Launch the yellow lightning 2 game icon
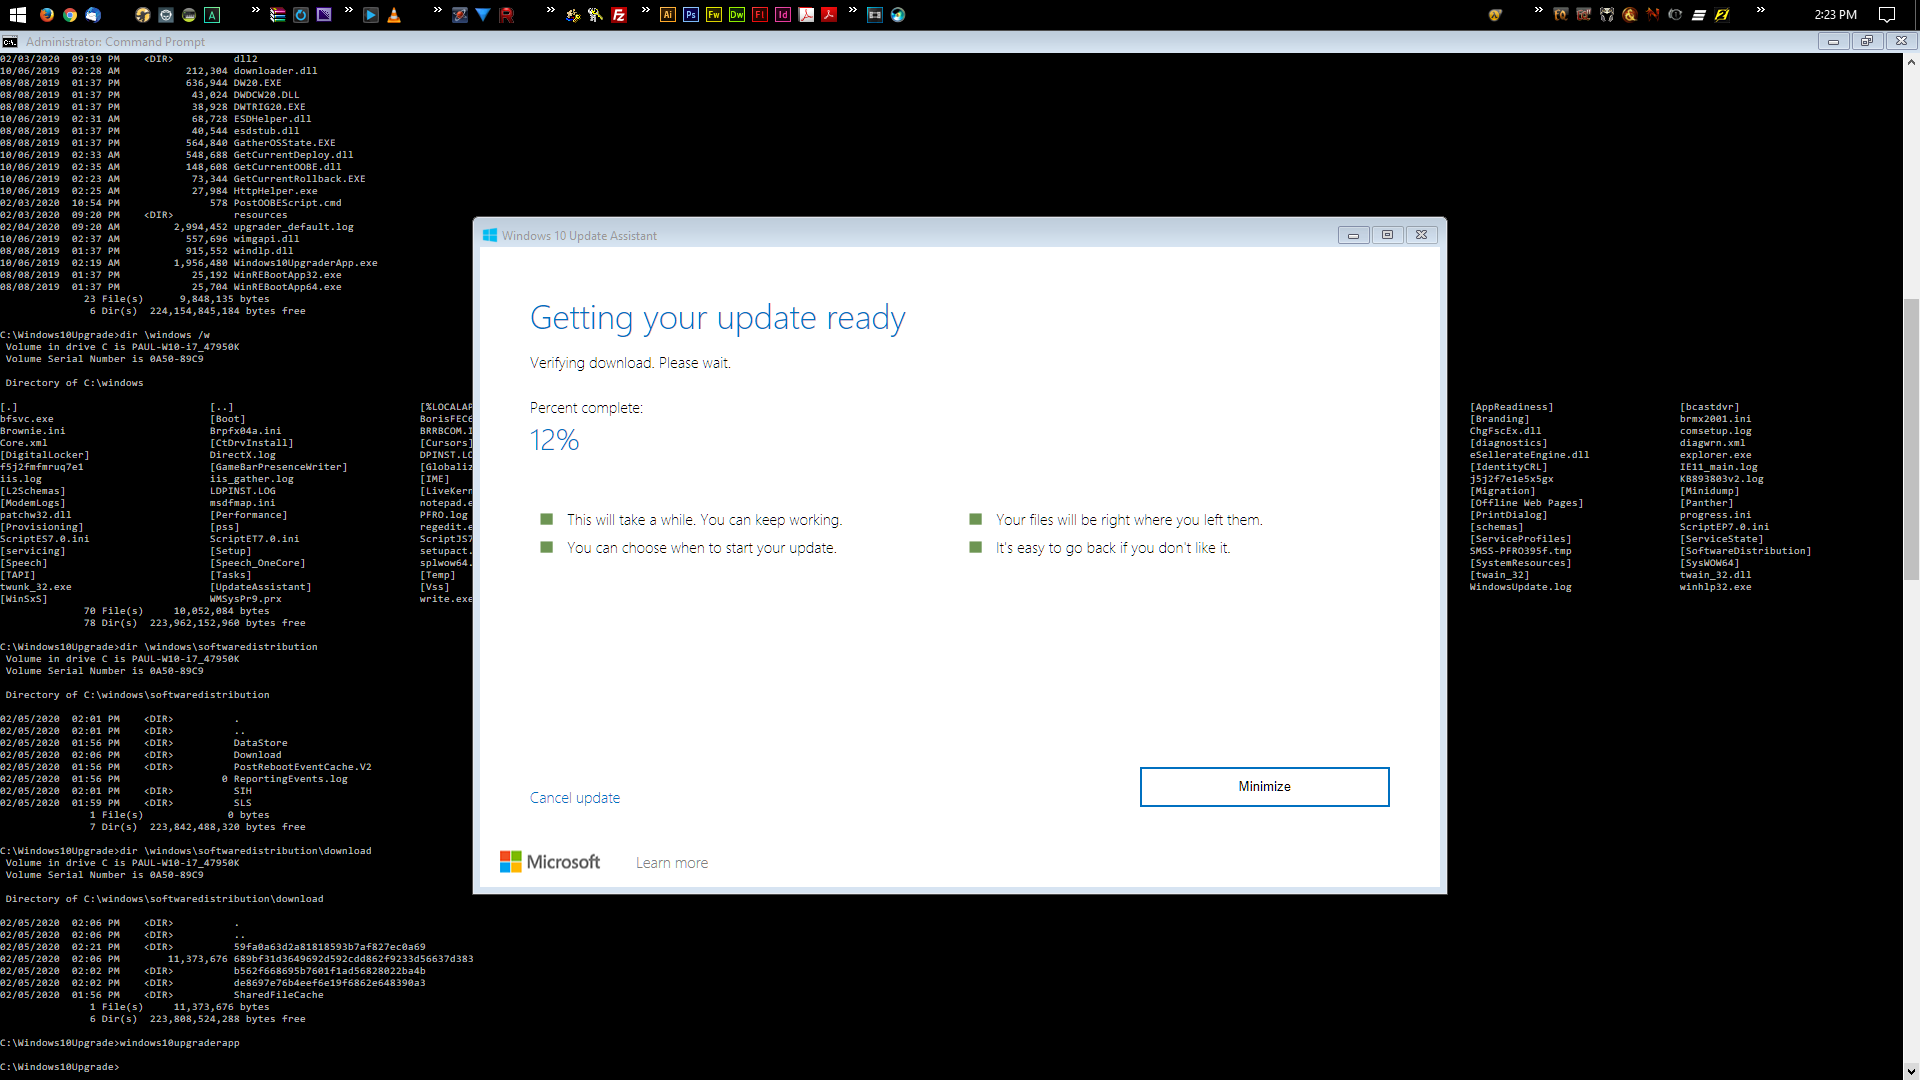Viewport: 1920px width, 1080px height. tap(1722, 15)
